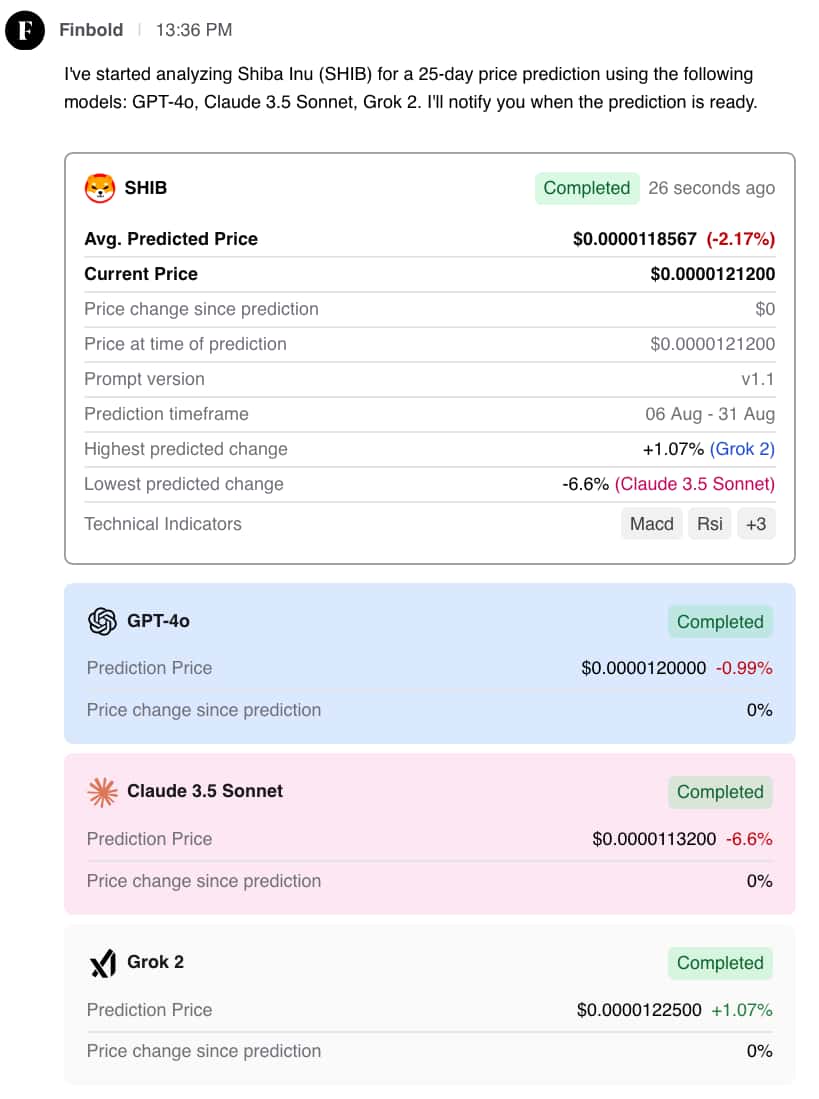Click the red -2.17% change indicator
819x1099 pixels.
744,238
